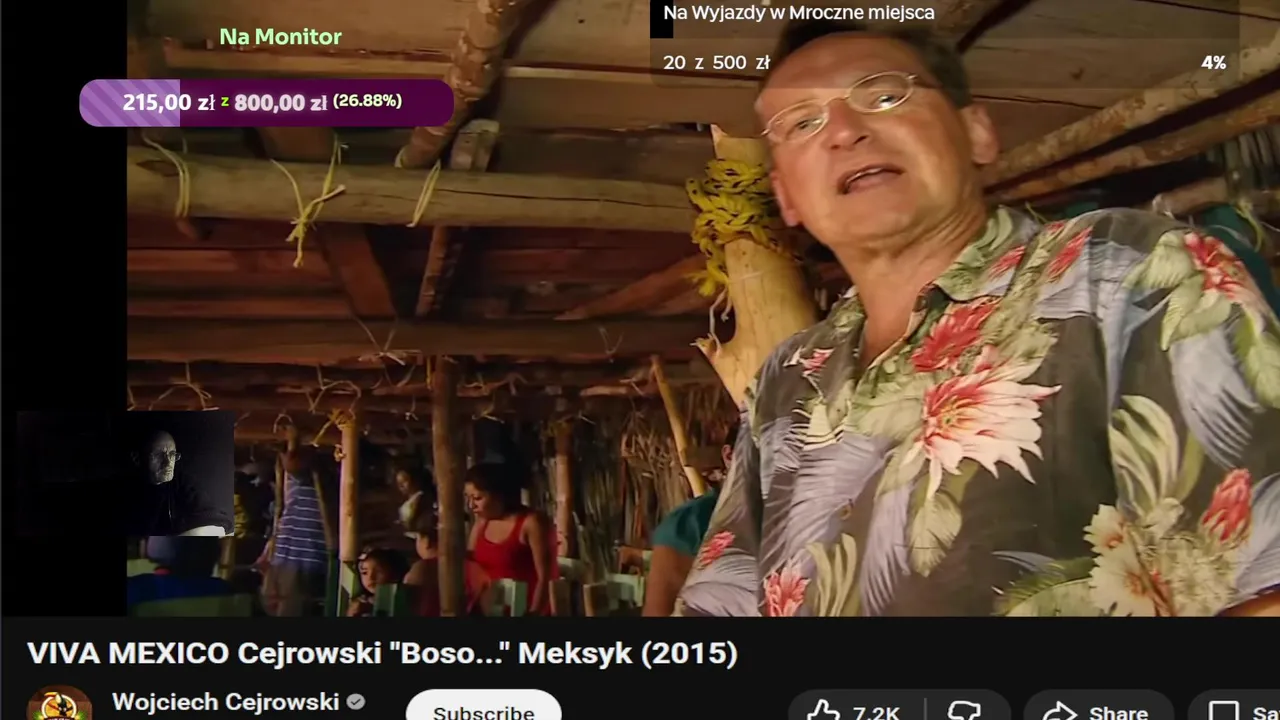Click the verified checkmark badge

(x=355, y=703)
